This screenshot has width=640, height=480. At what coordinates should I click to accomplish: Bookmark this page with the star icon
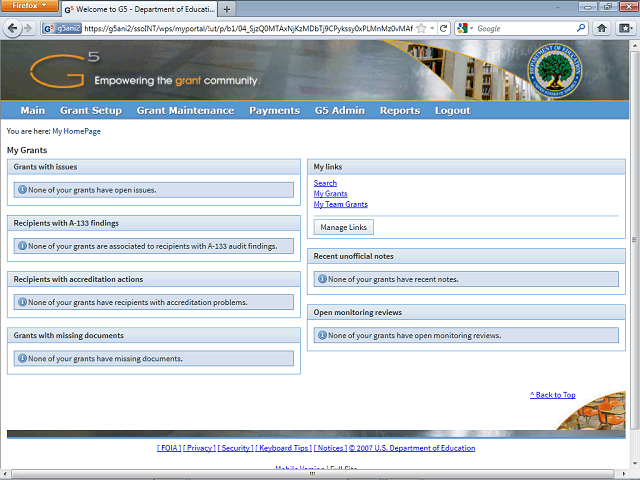421,29
